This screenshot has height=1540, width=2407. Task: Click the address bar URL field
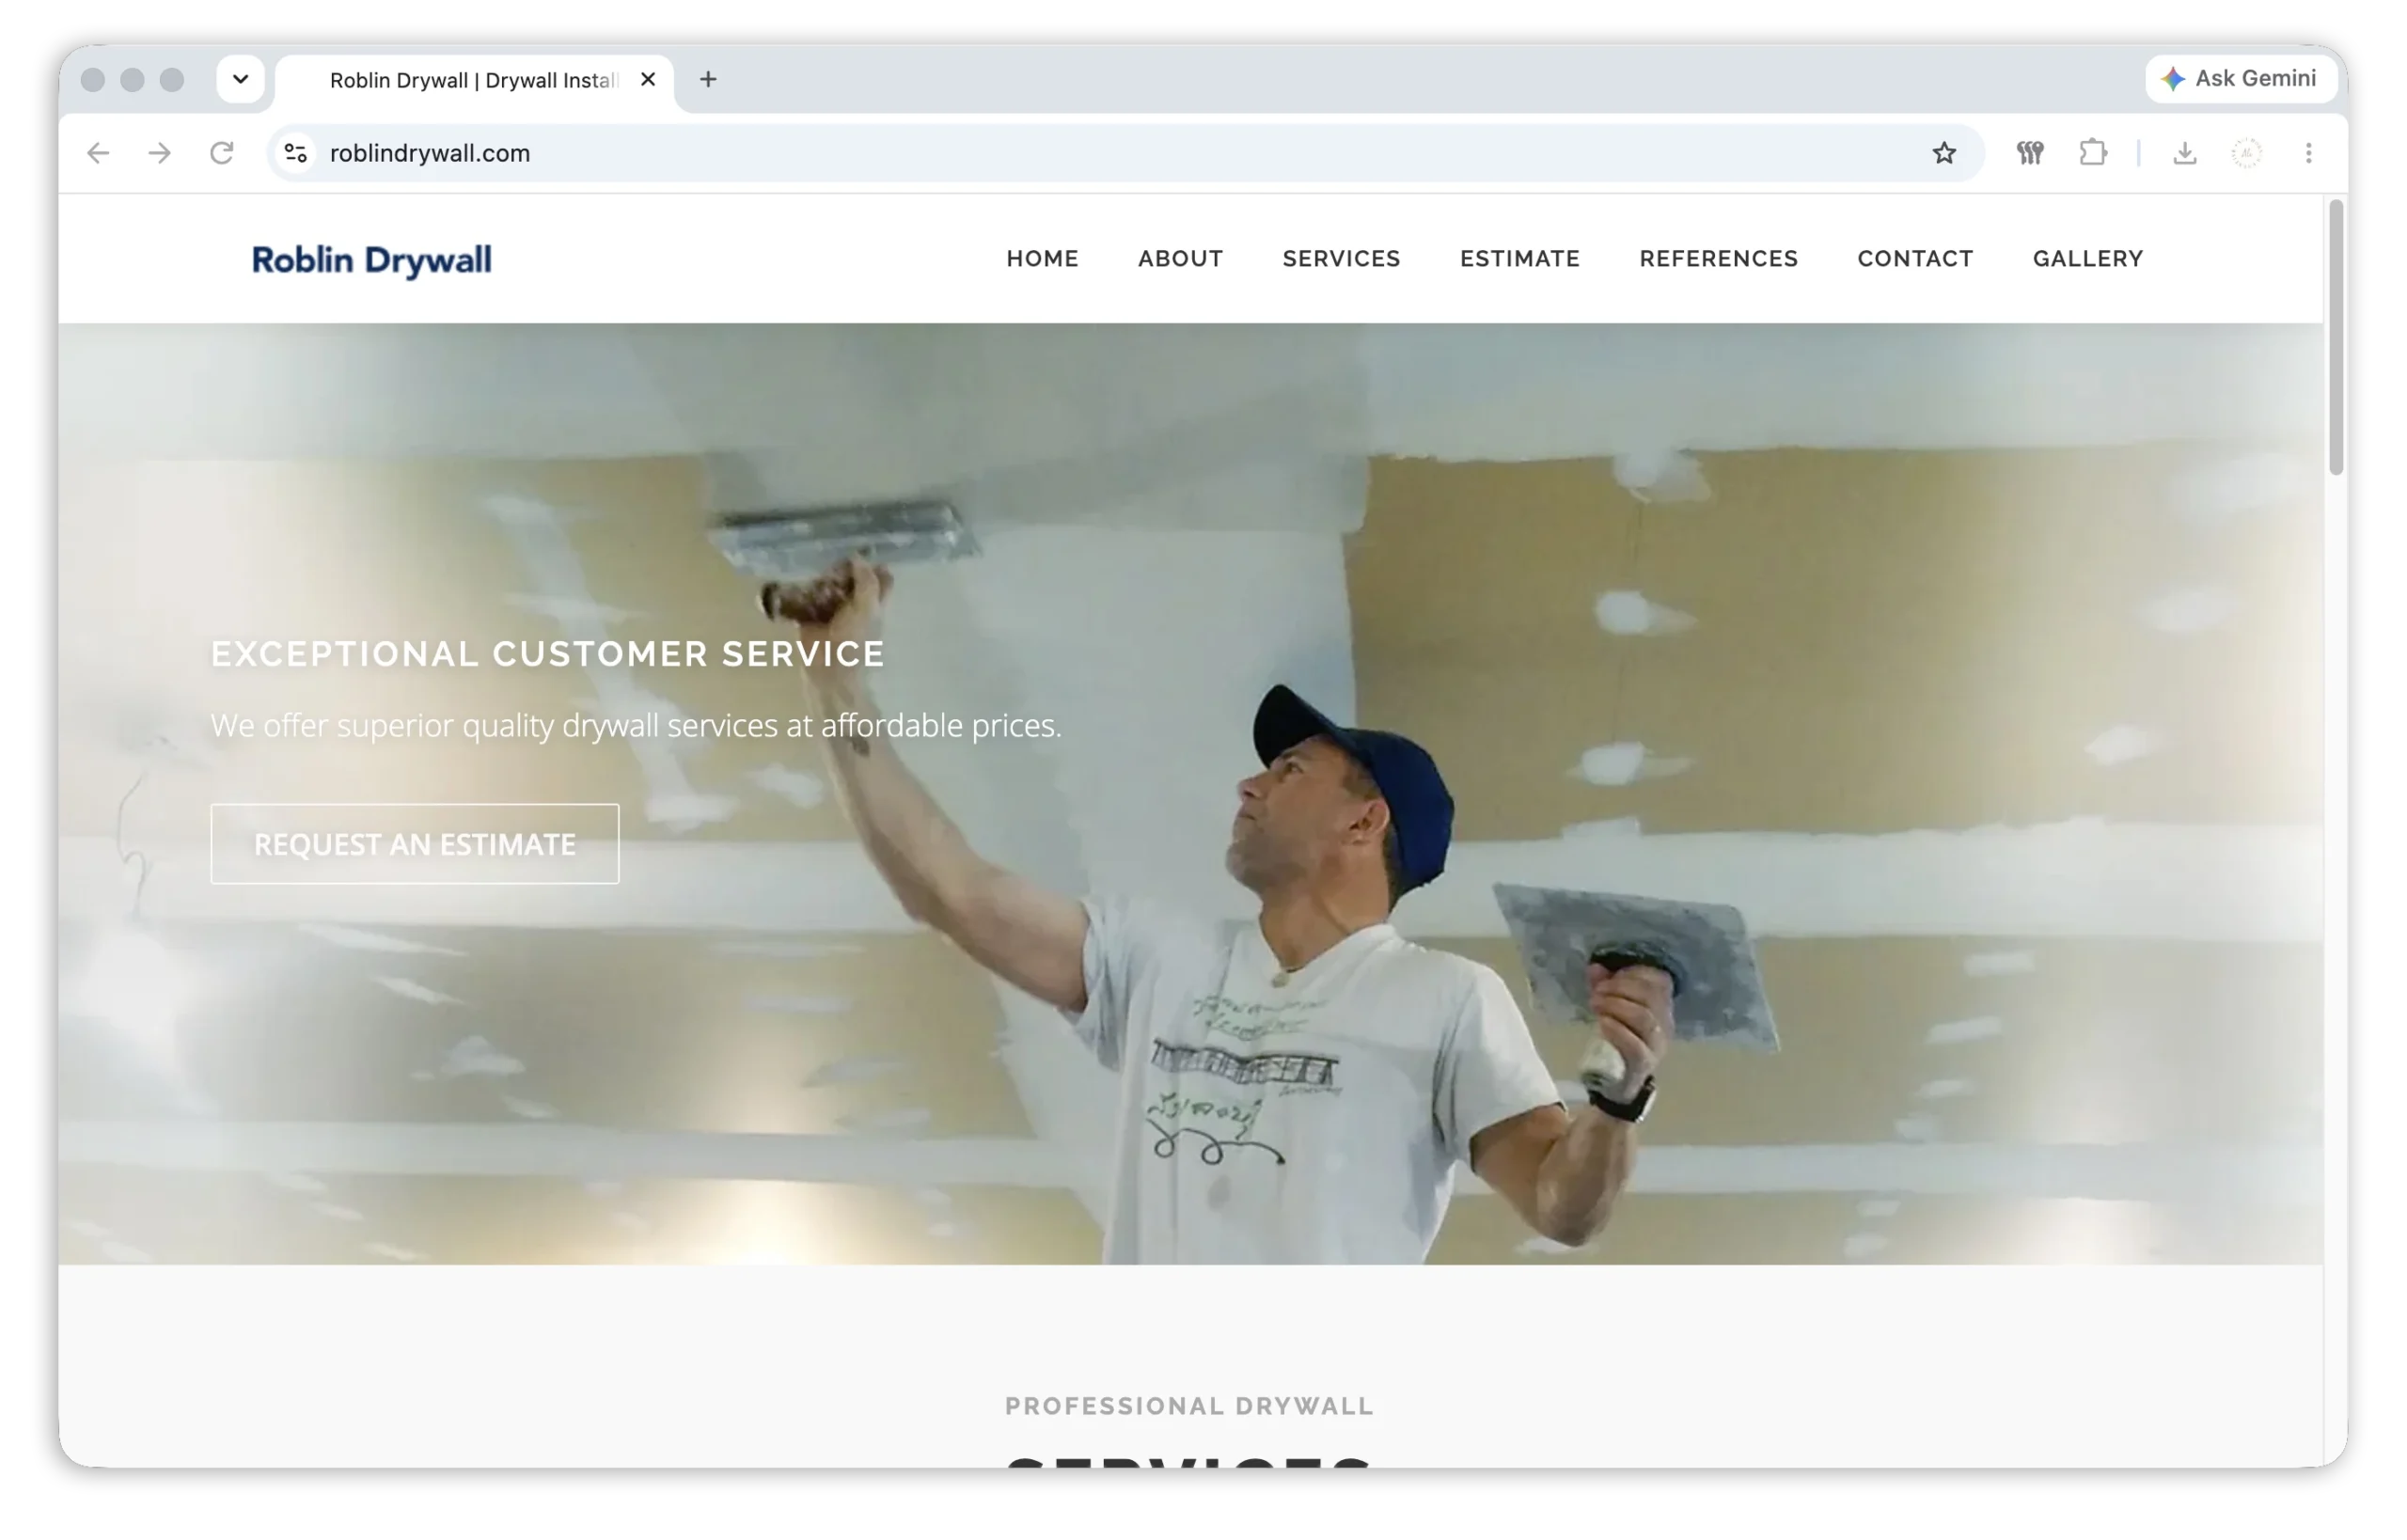[1120, 153]
